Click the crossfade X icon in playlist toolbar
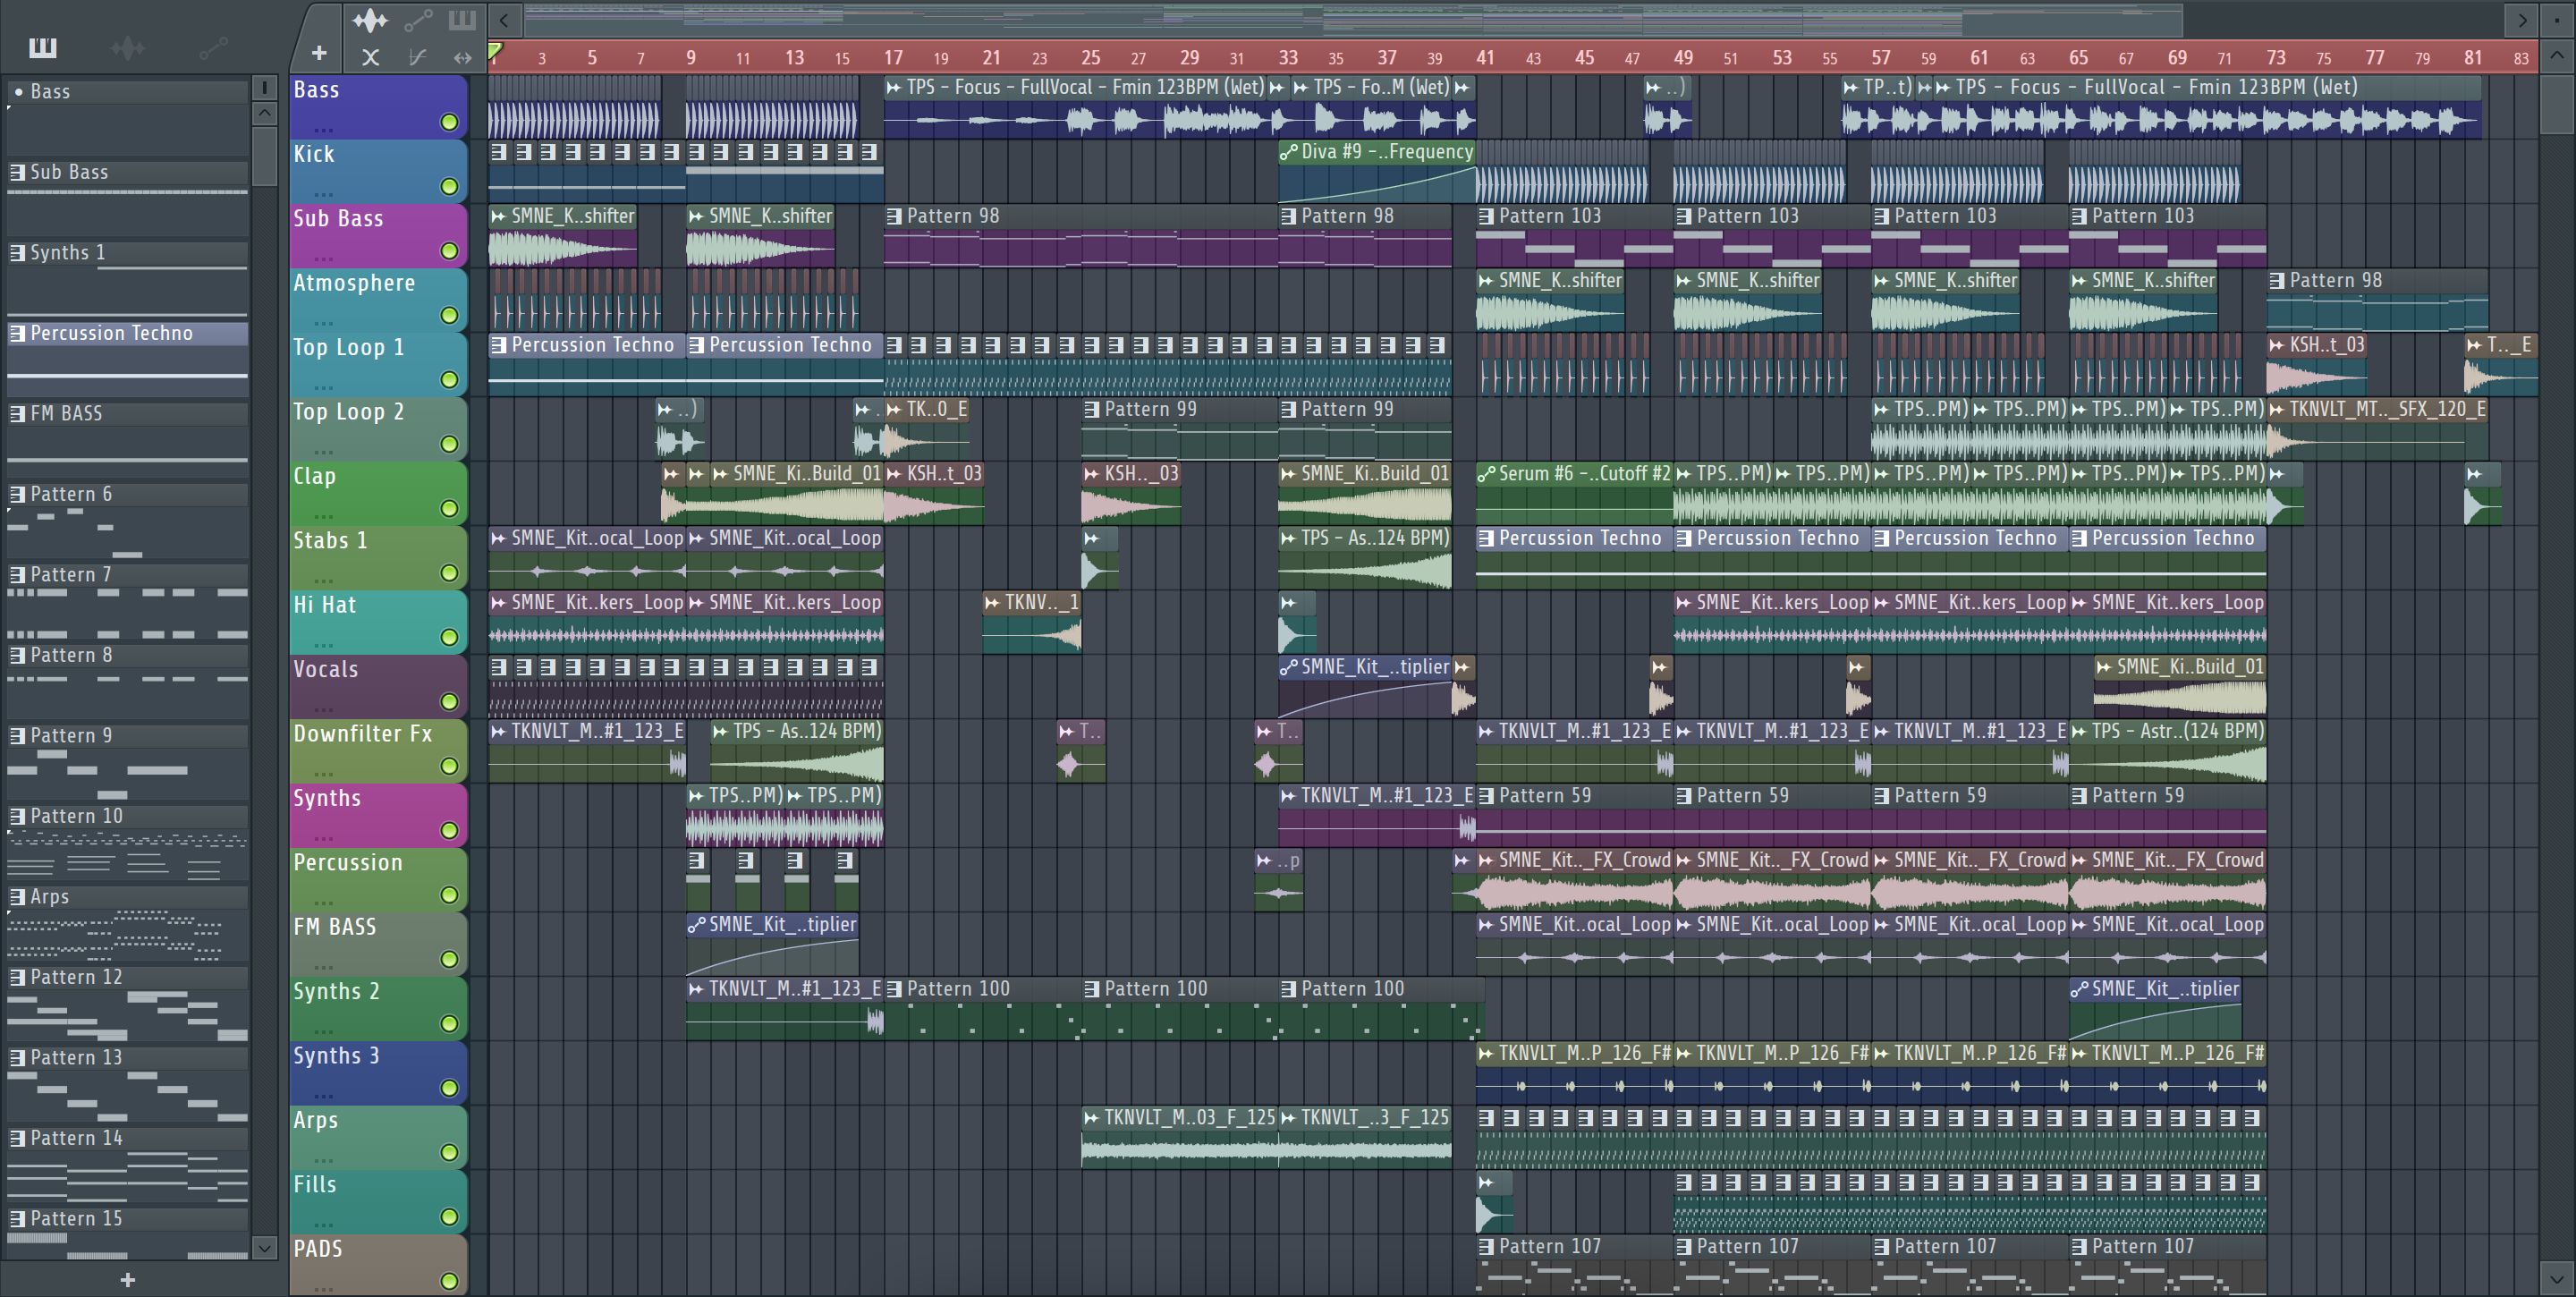Image resolution: width=2576 pixels, height=1297 pixels. point(370,57)
